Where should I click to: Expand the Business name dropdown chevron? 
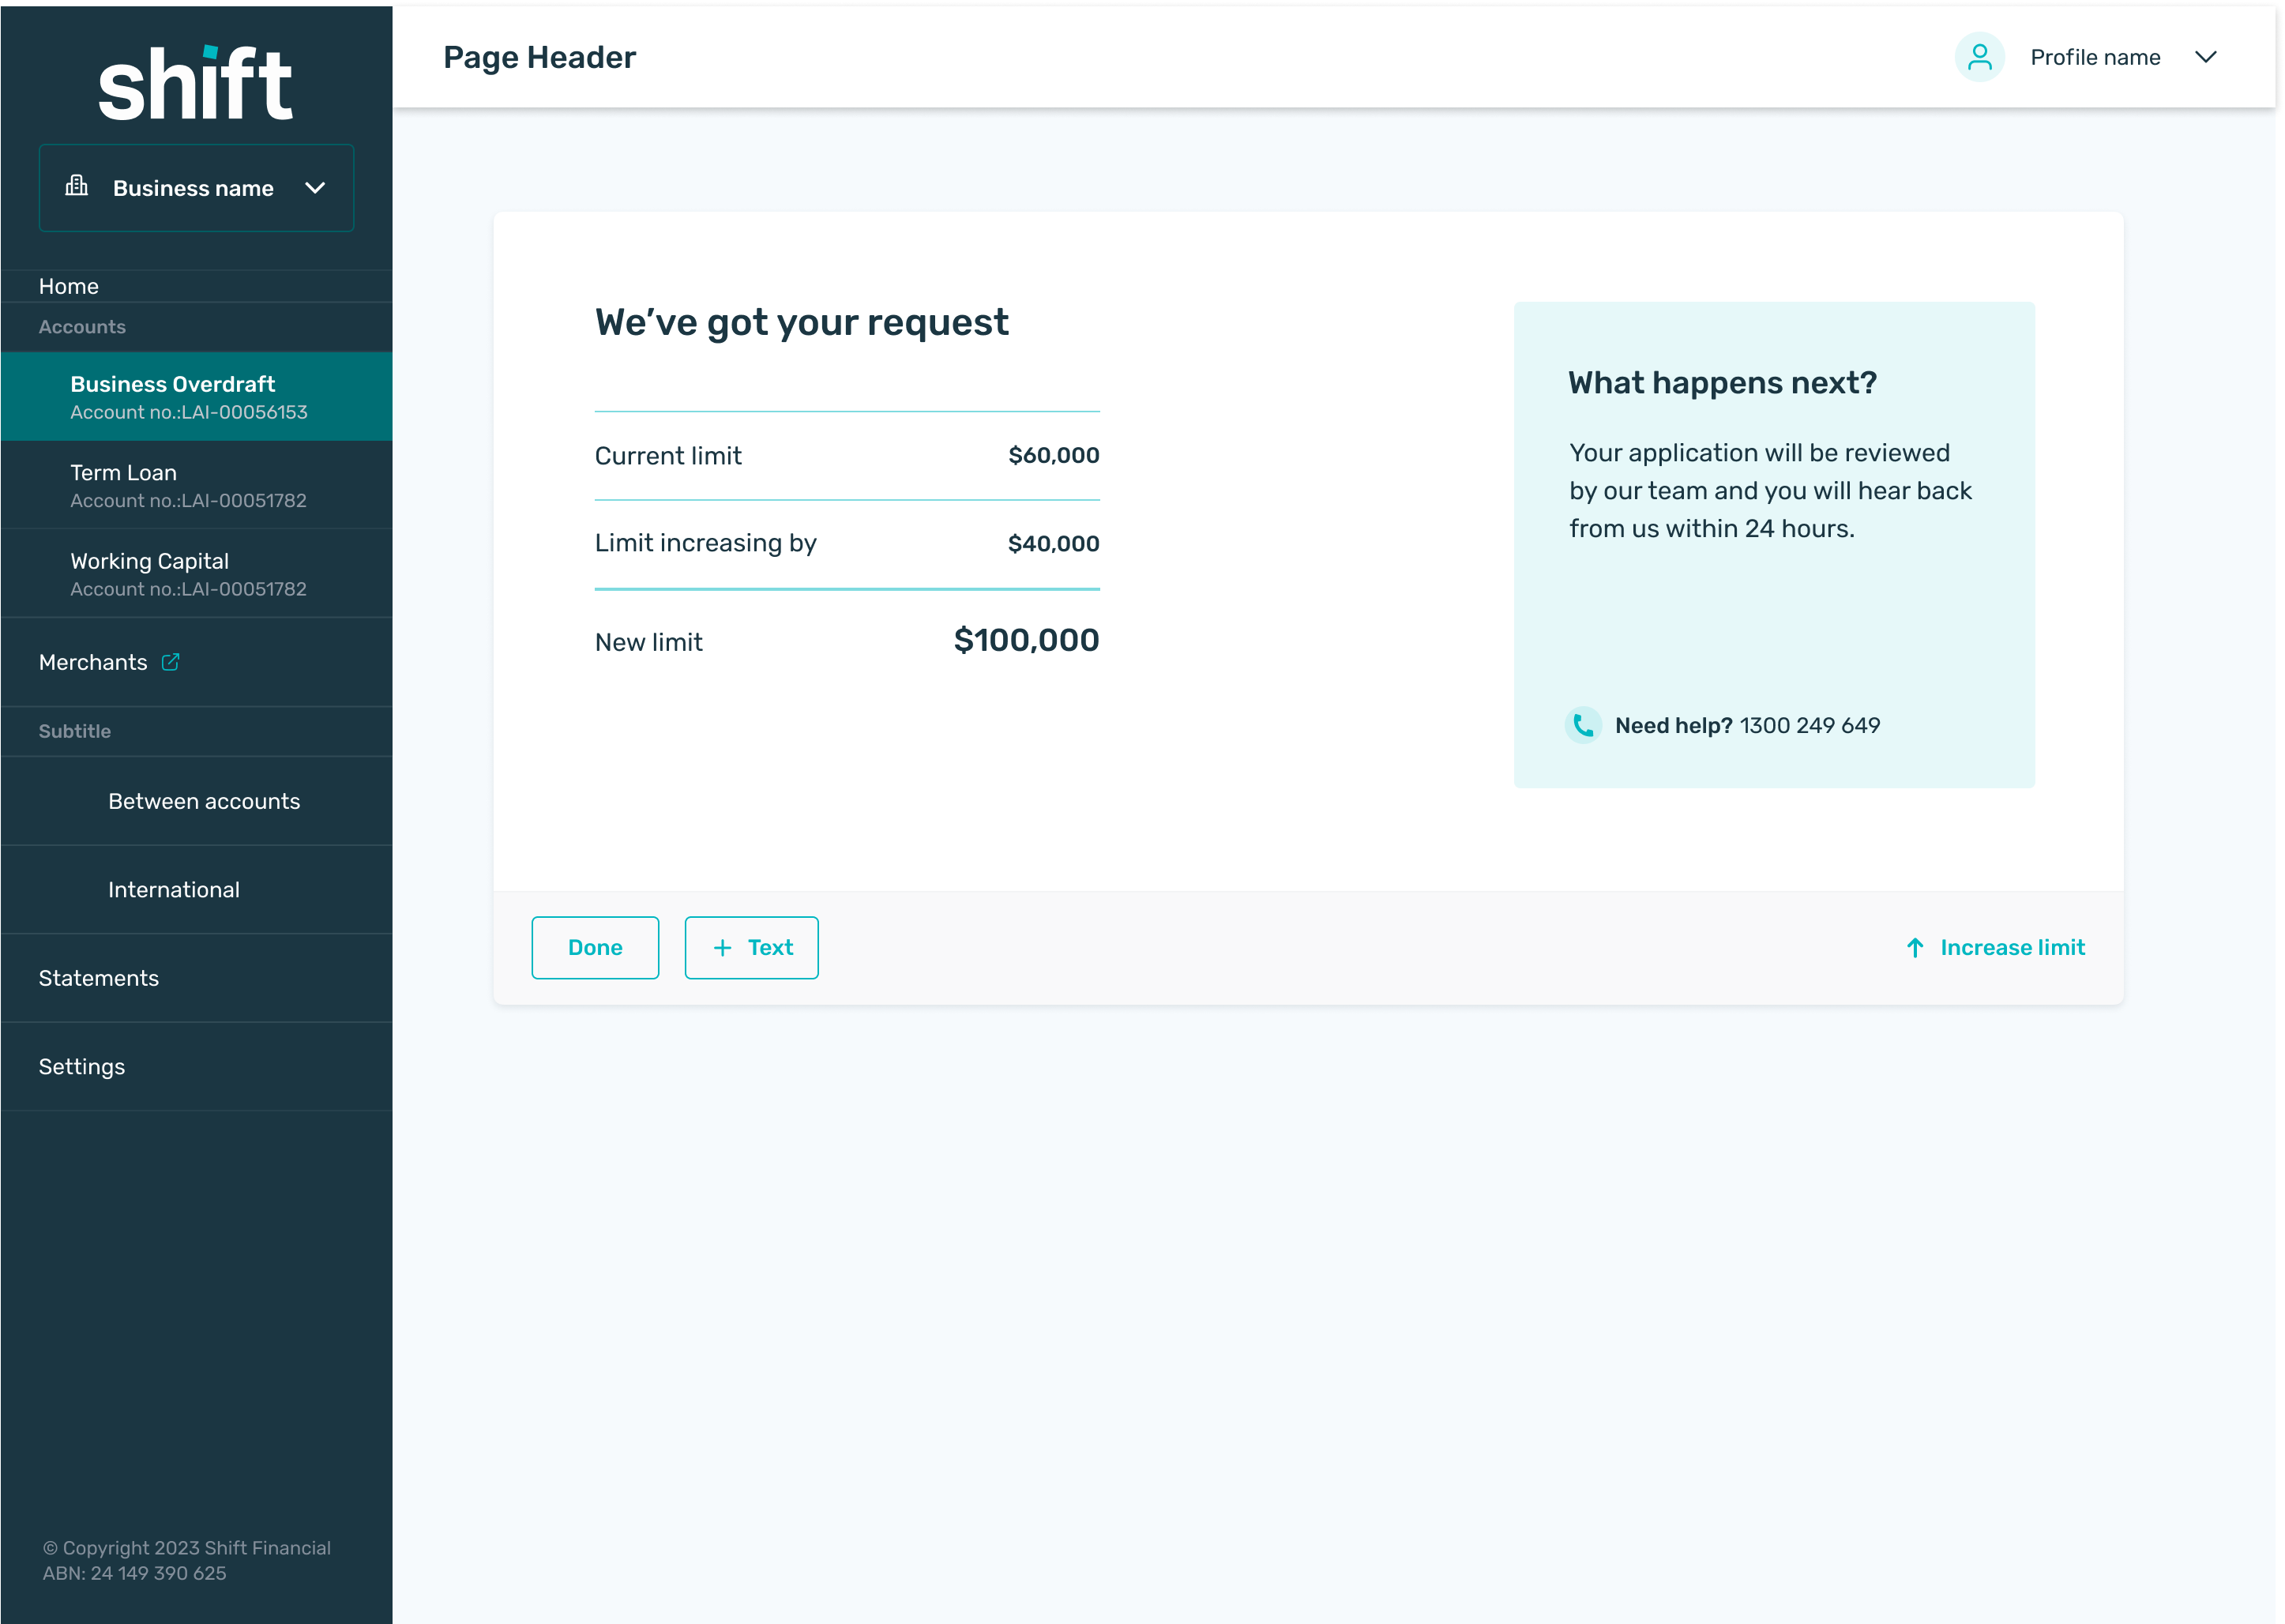[x=315, y=188]
